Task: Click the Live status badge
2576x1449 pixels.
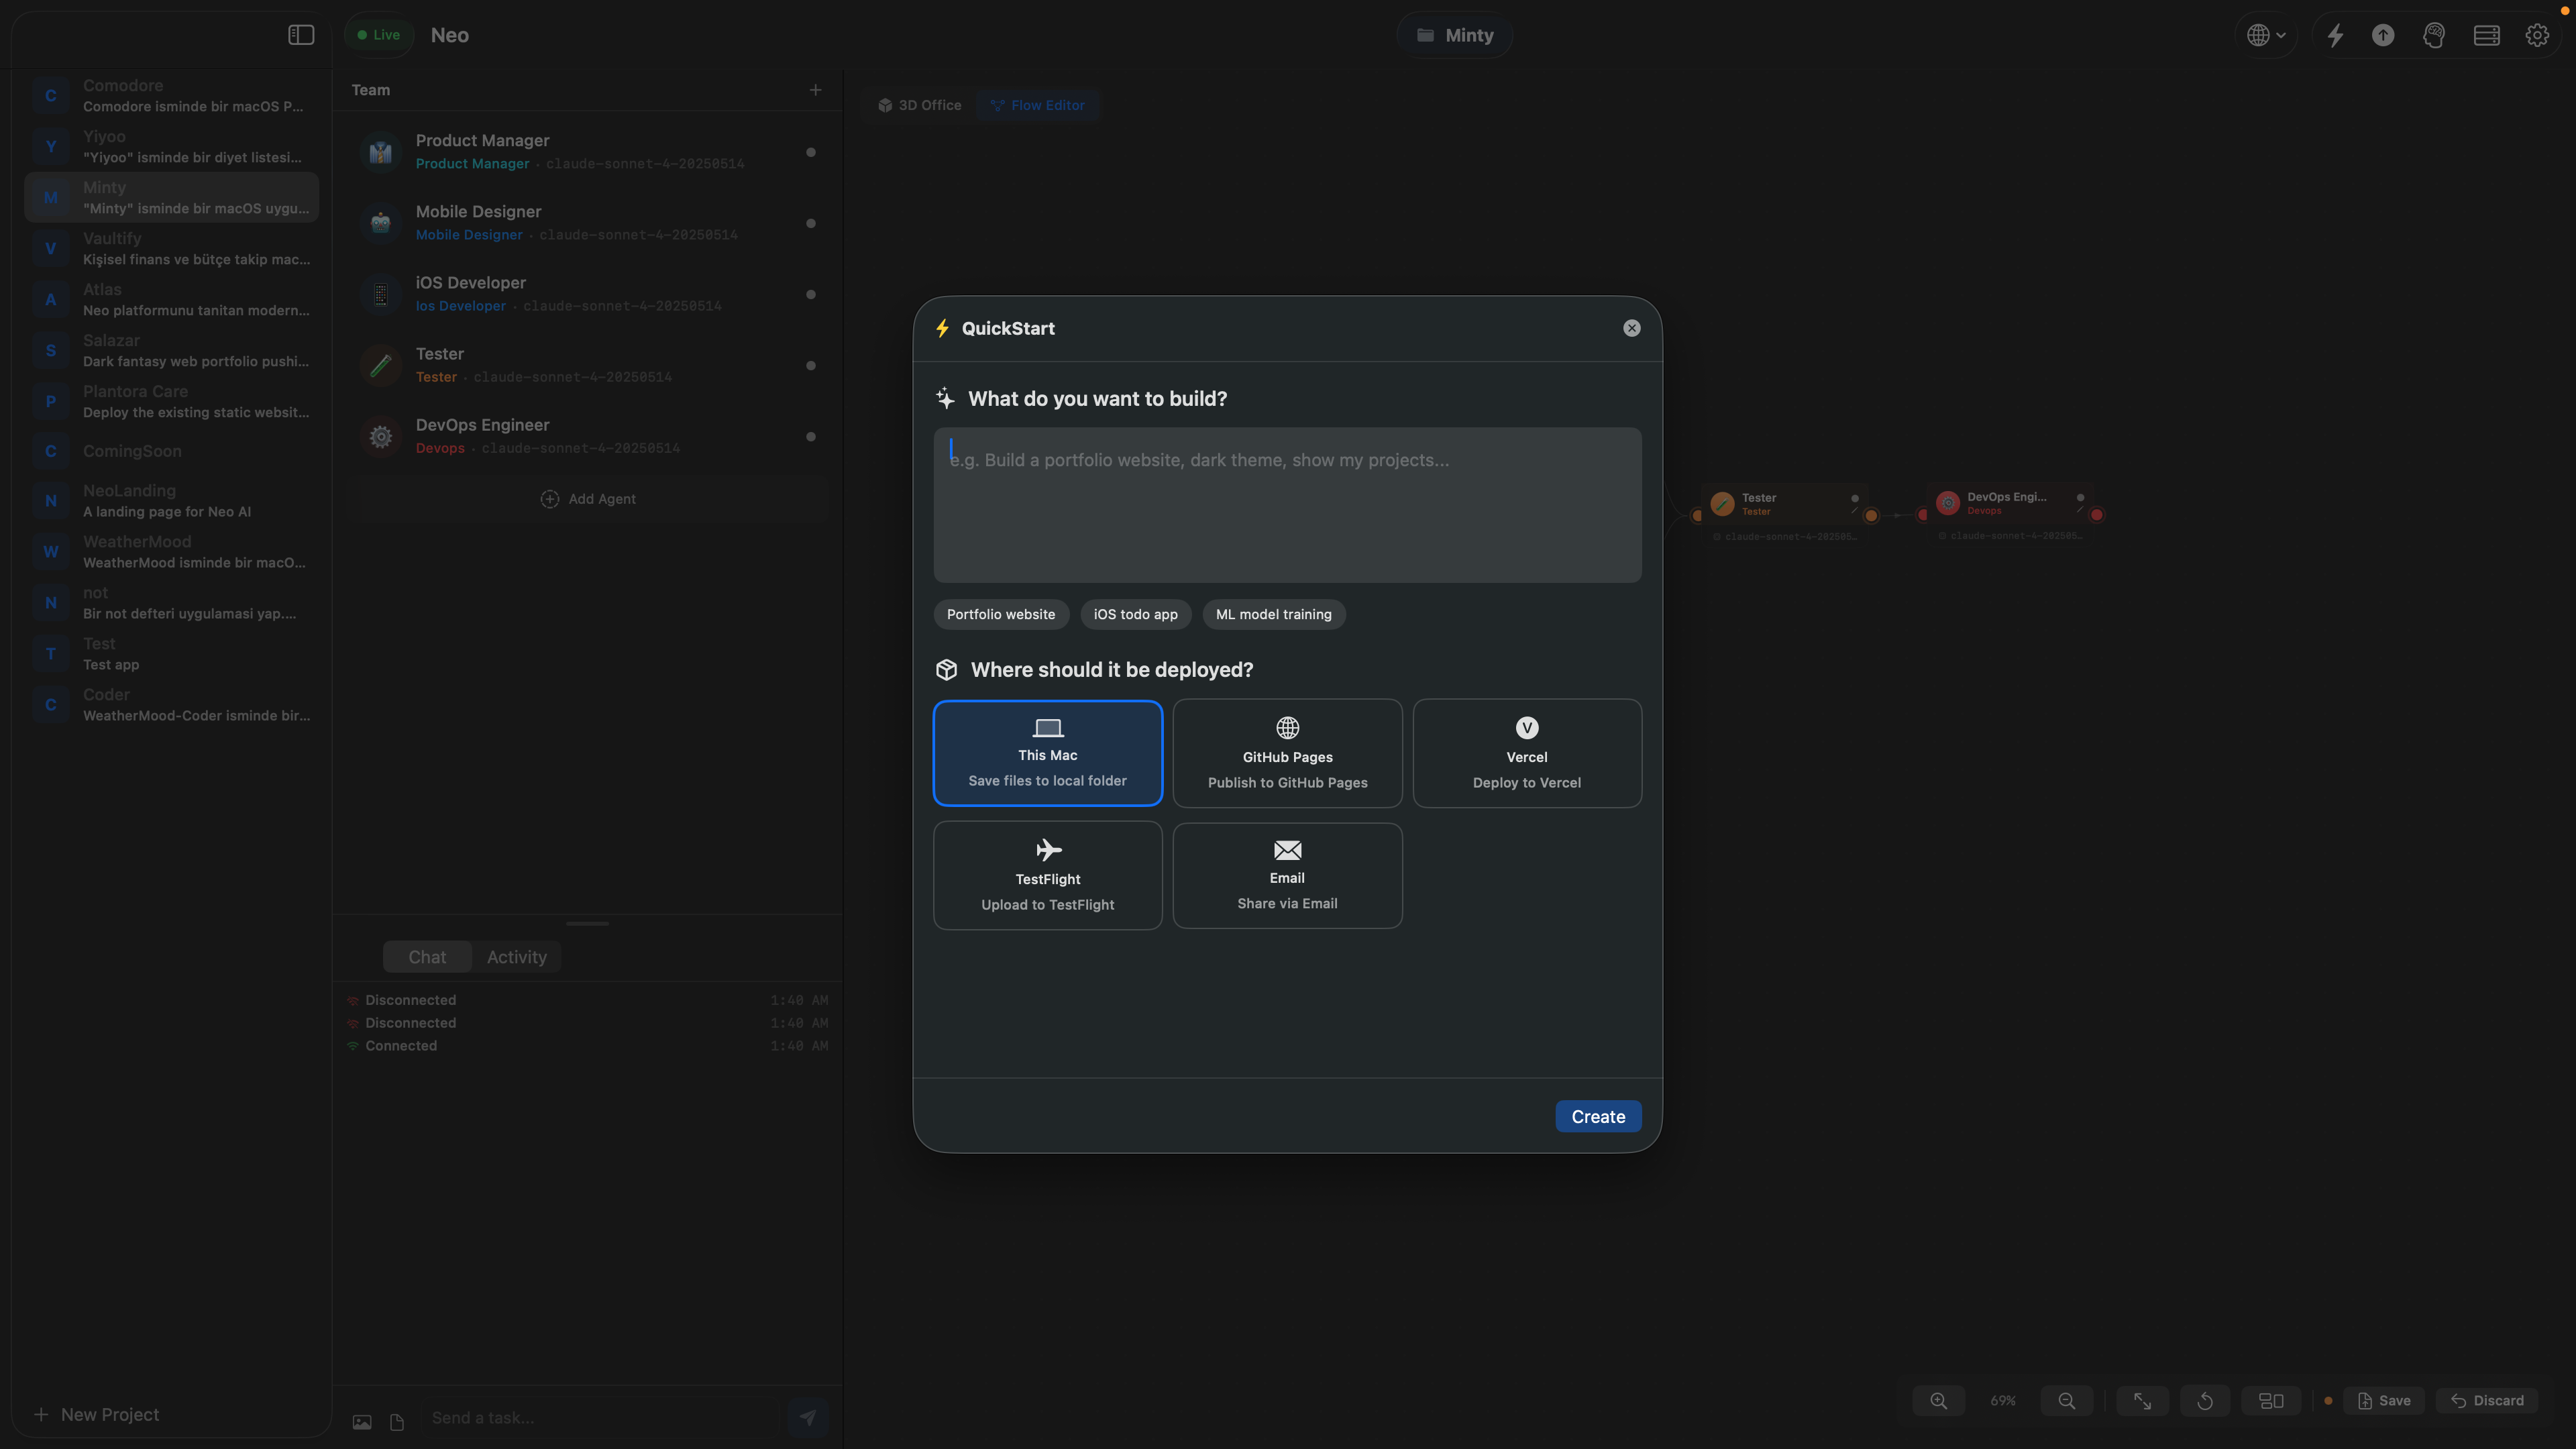Action: 378,35
